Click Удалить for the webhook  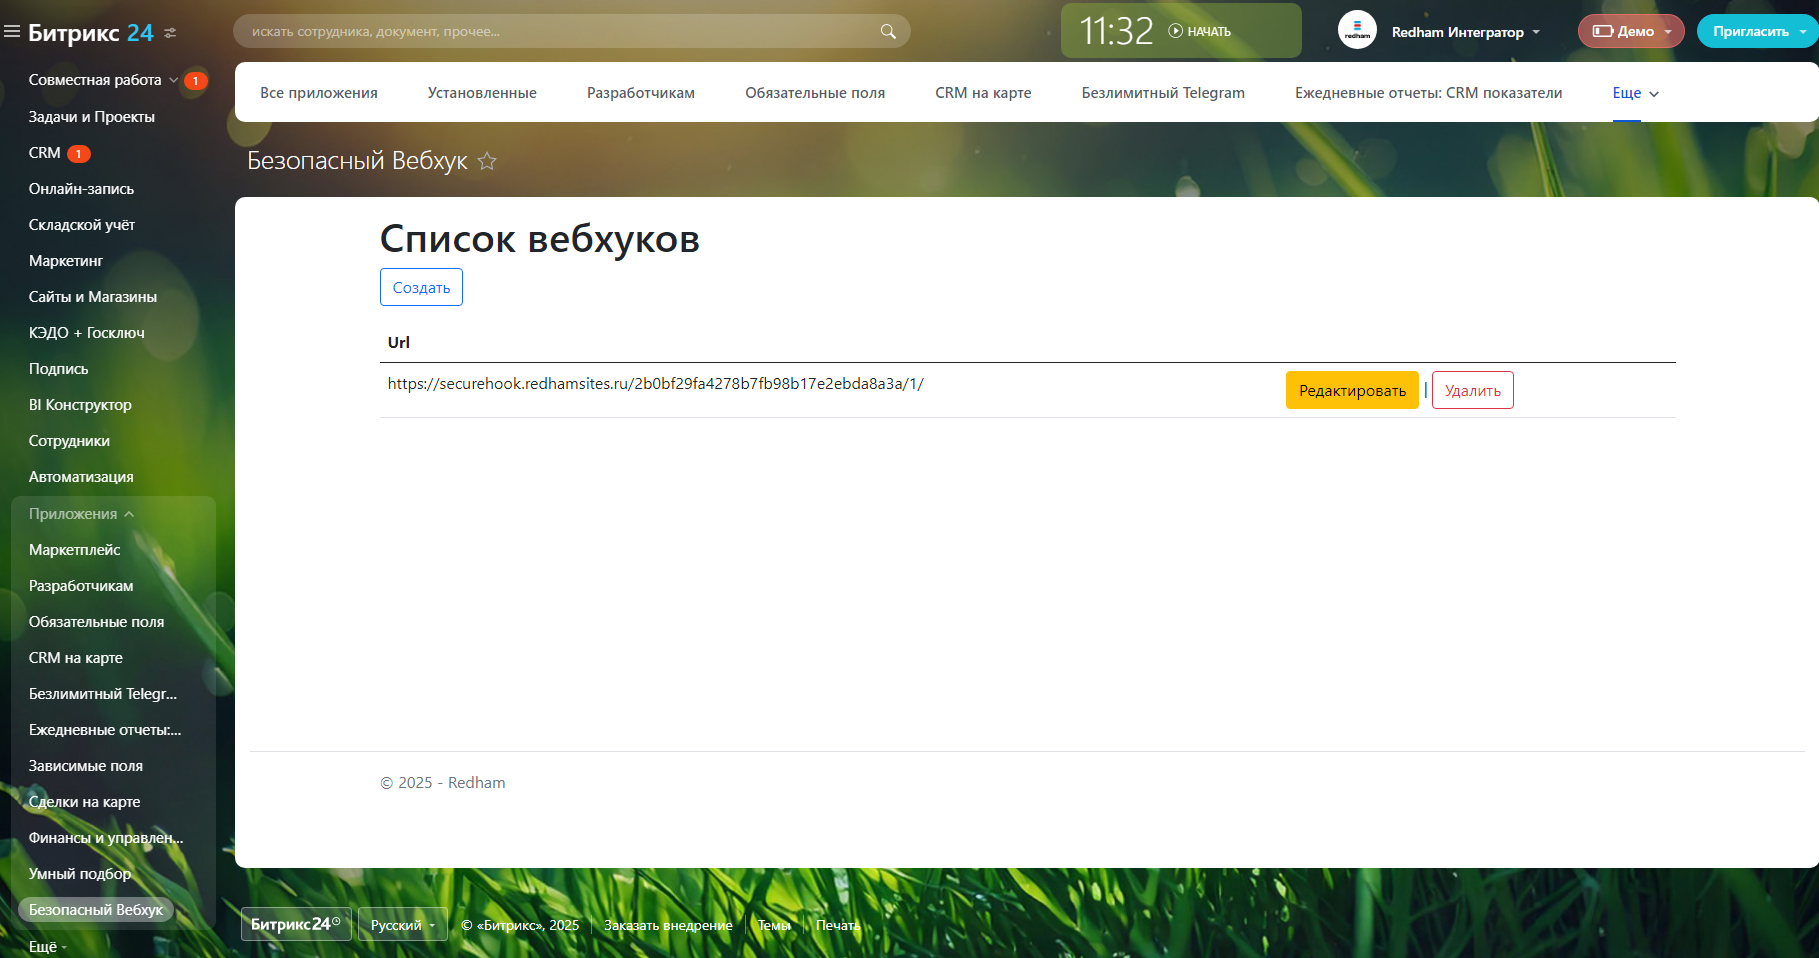[1472, 390]
